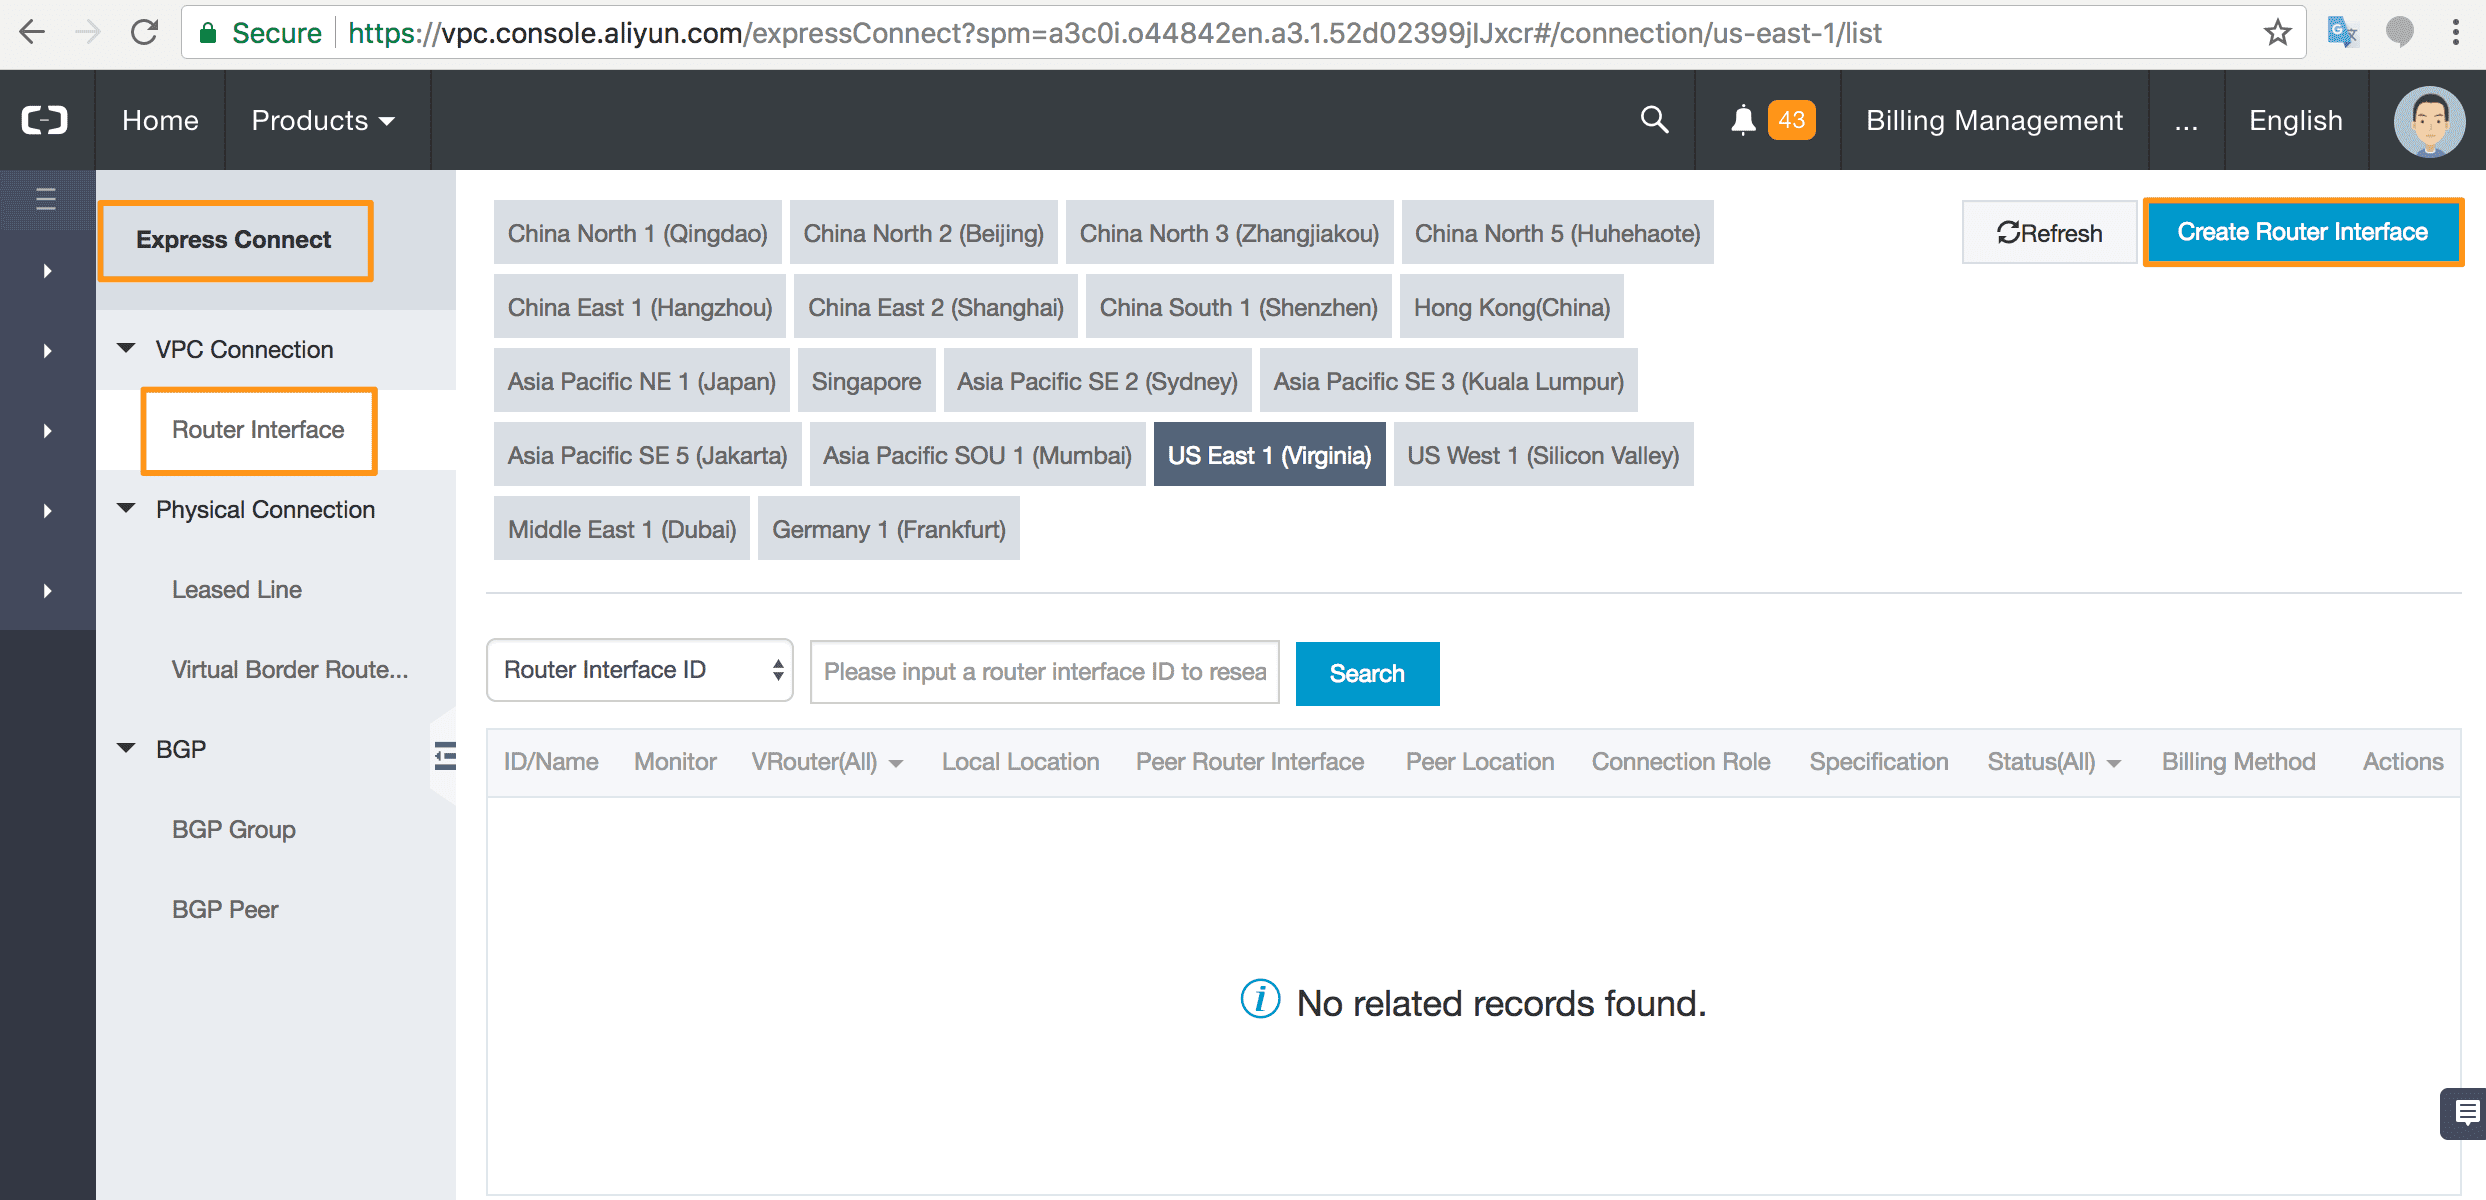
Task: Expand the second arrow in left rail
Action: pos(47,351)
